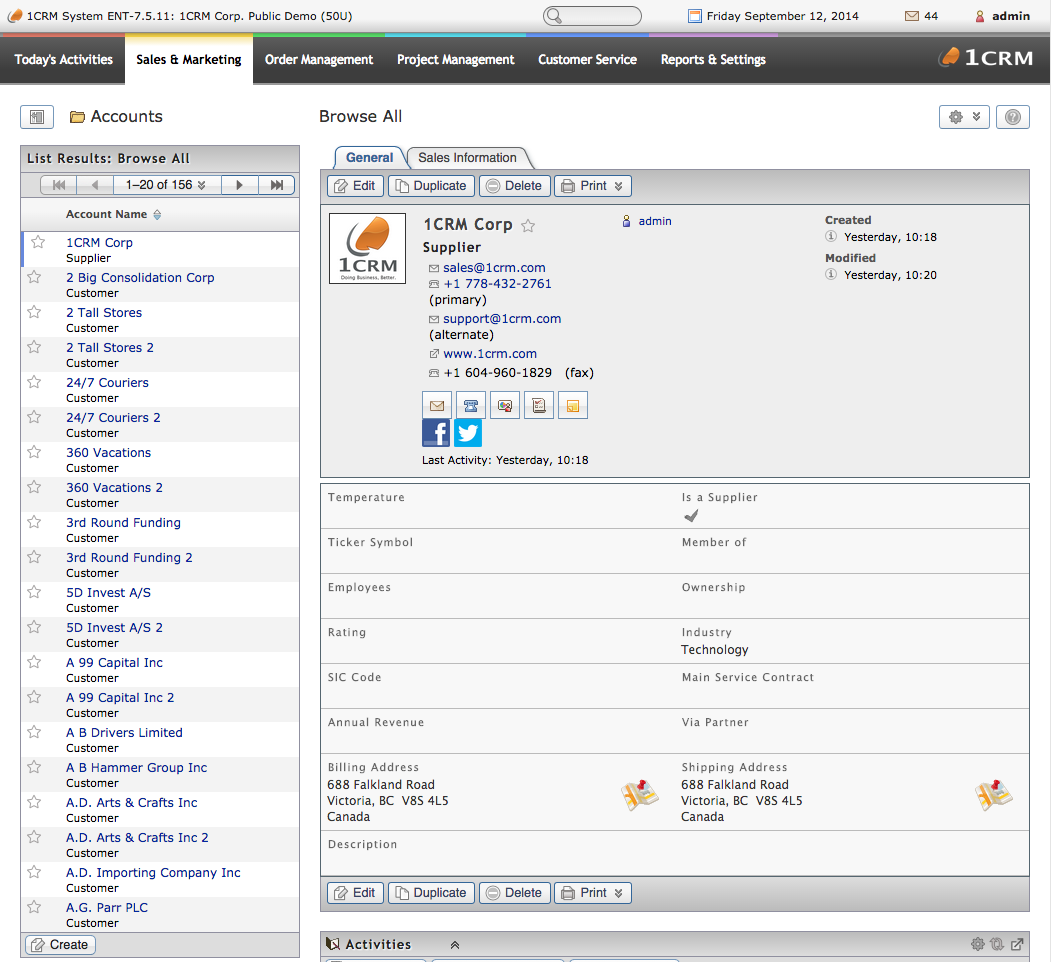Click the top Edit button
Screen dimensions: 1051x962
pos(355,186)
